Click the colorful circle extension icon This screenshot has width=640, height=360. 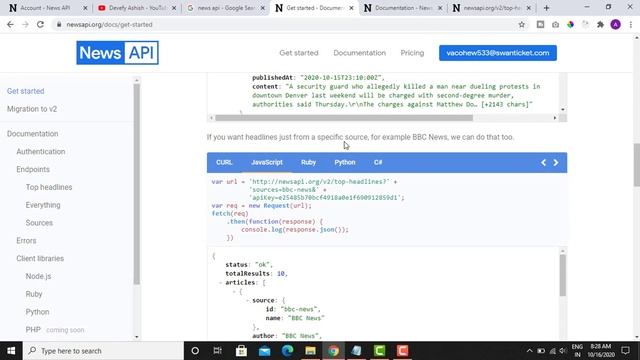pyautogui.click(x=571, y=24)
